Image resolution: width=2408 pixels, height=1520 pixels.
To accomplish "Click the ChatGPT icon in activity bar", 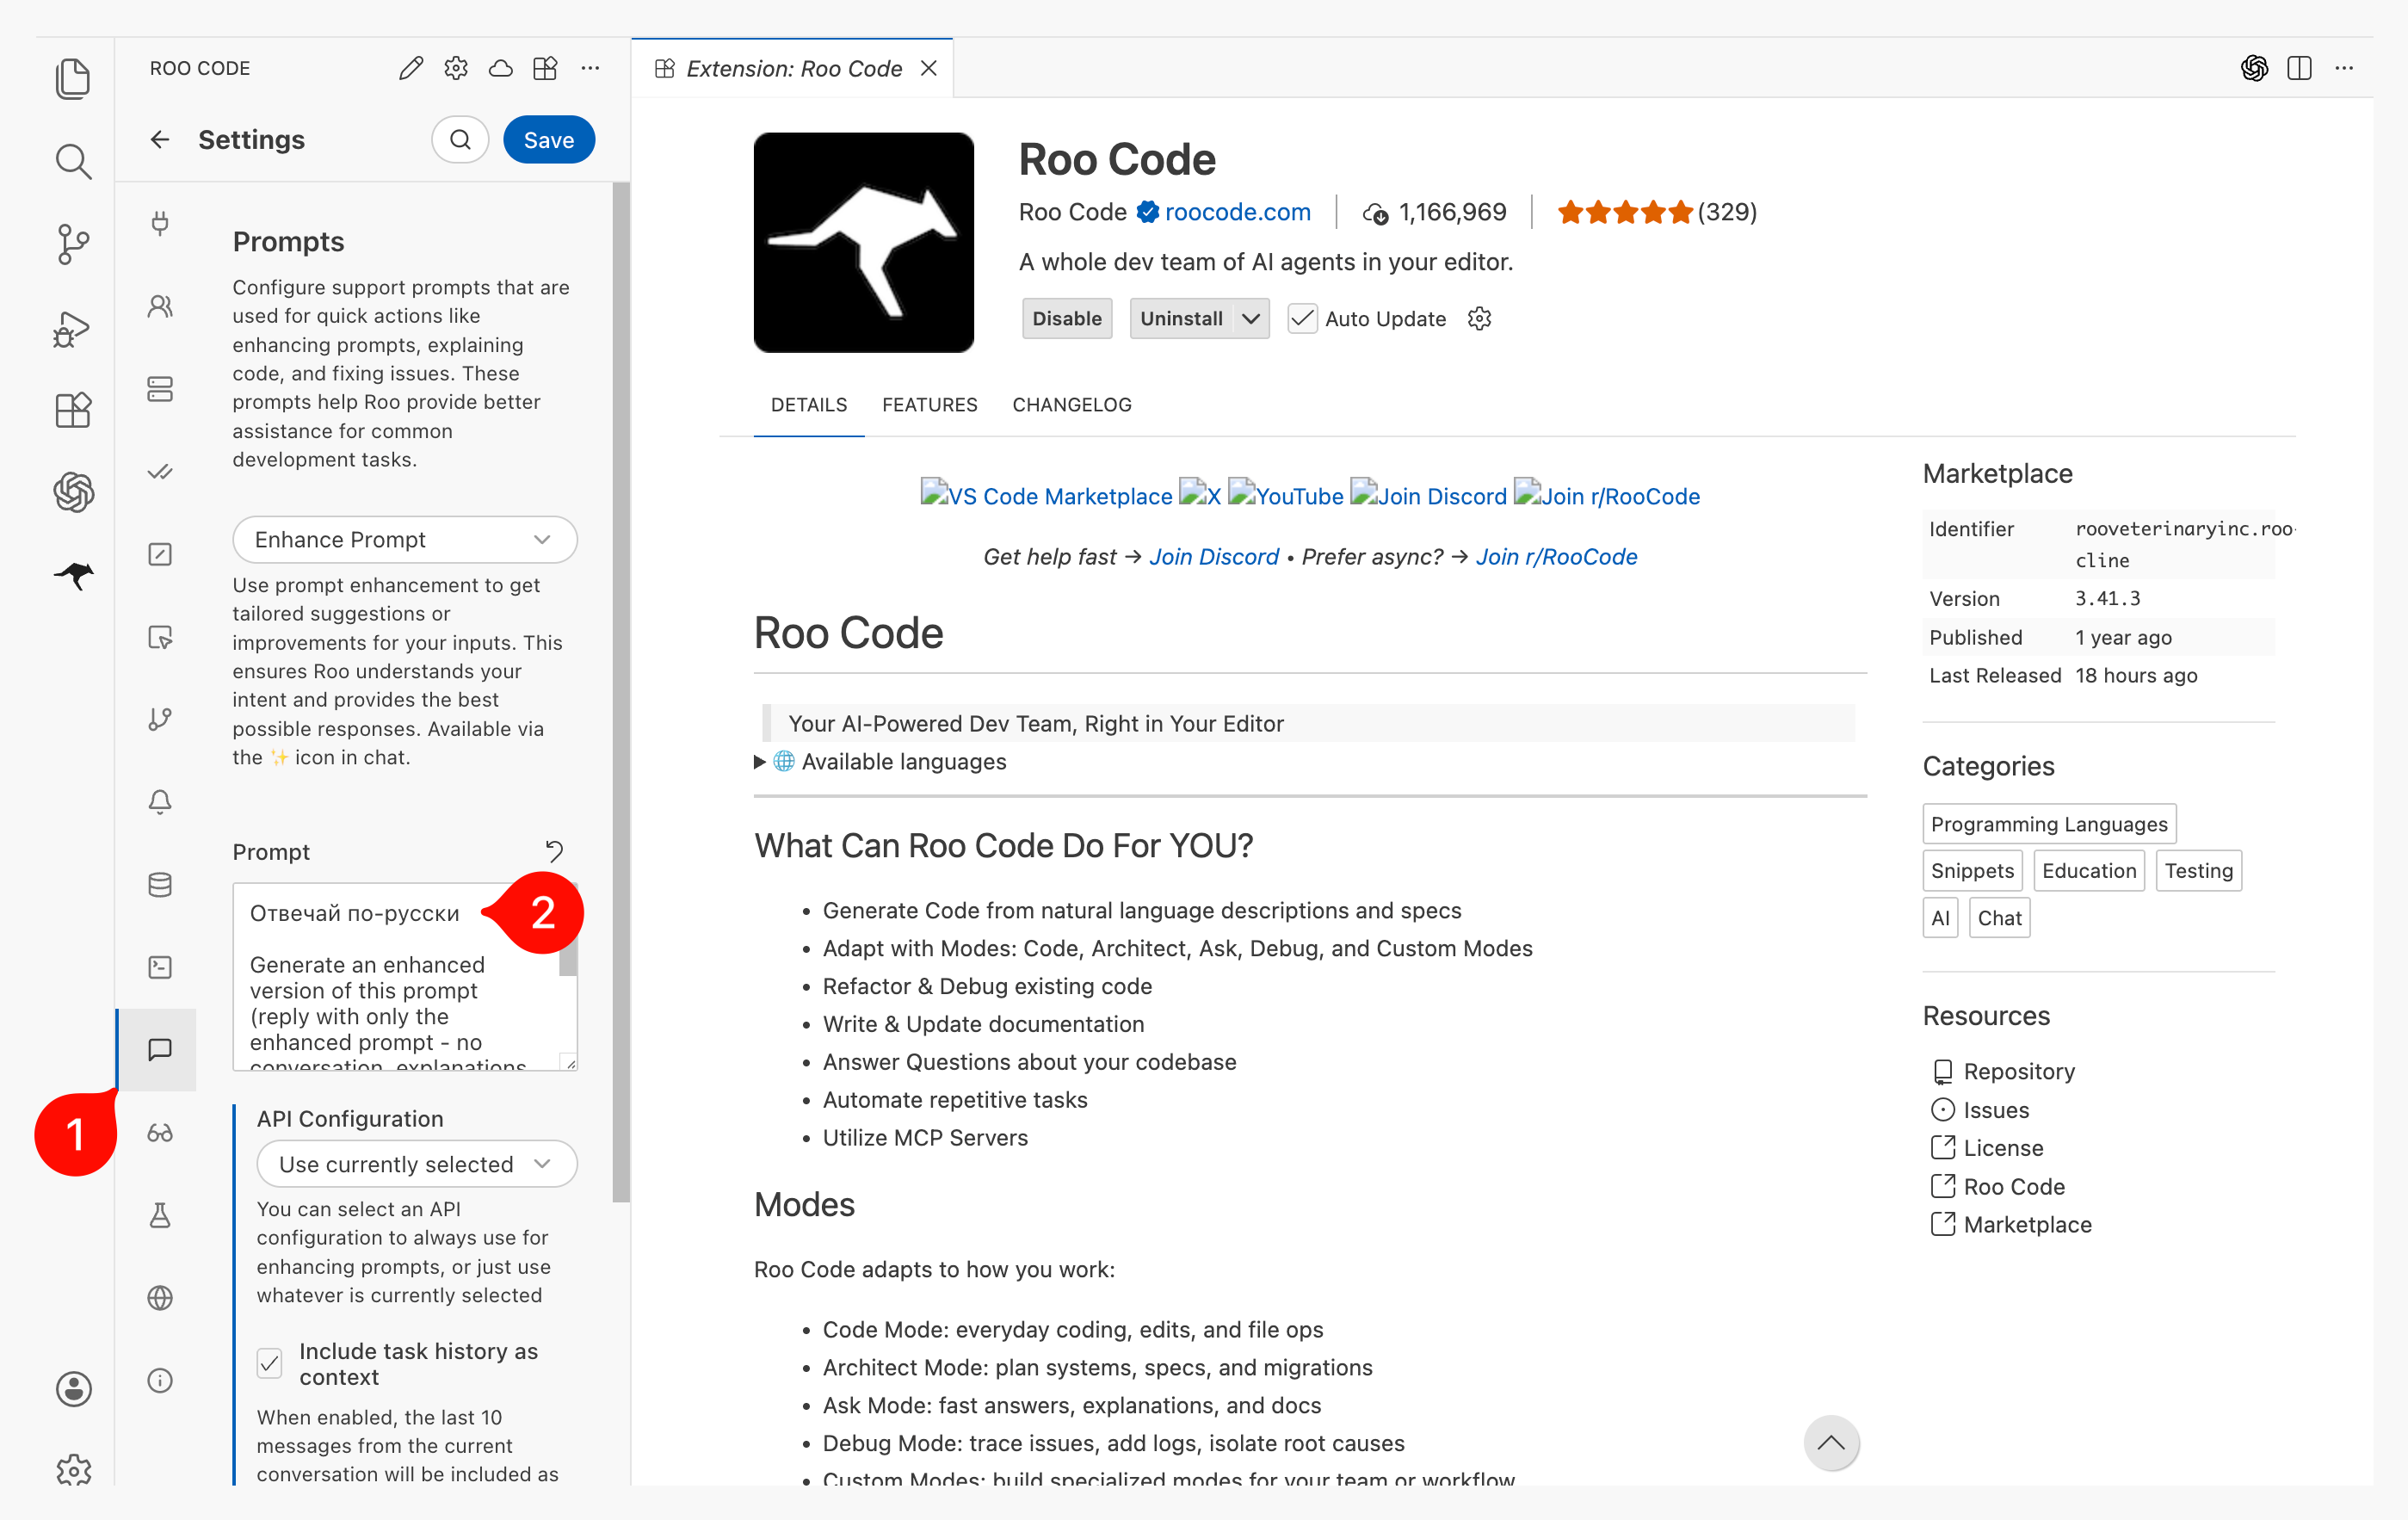I will coord(73,492).
